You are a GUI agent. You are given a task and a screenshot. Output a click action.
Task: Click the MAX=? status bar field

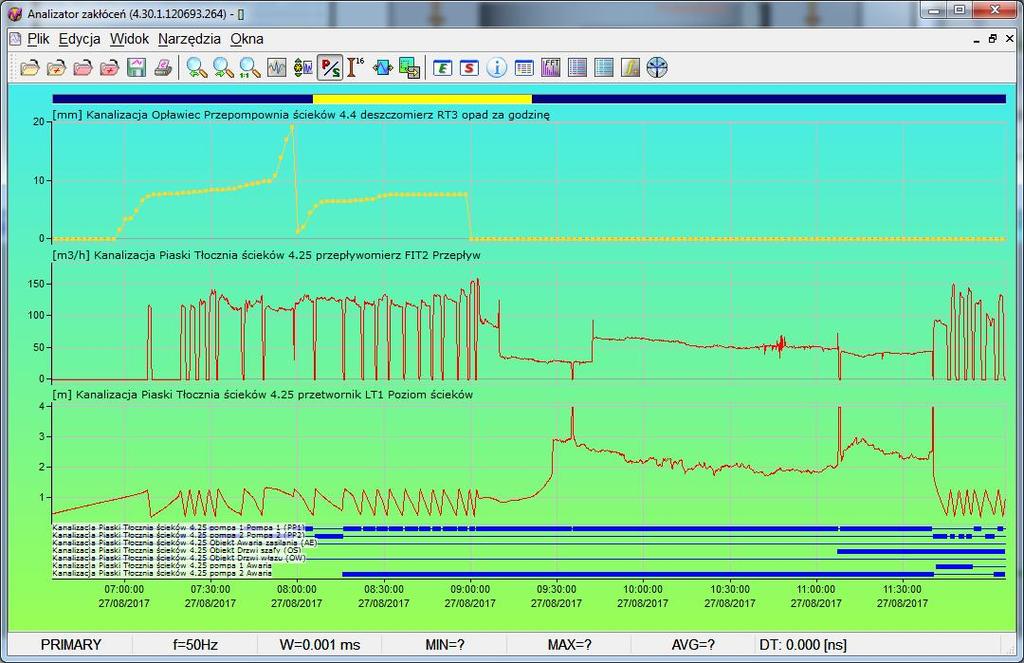point(569,645)
